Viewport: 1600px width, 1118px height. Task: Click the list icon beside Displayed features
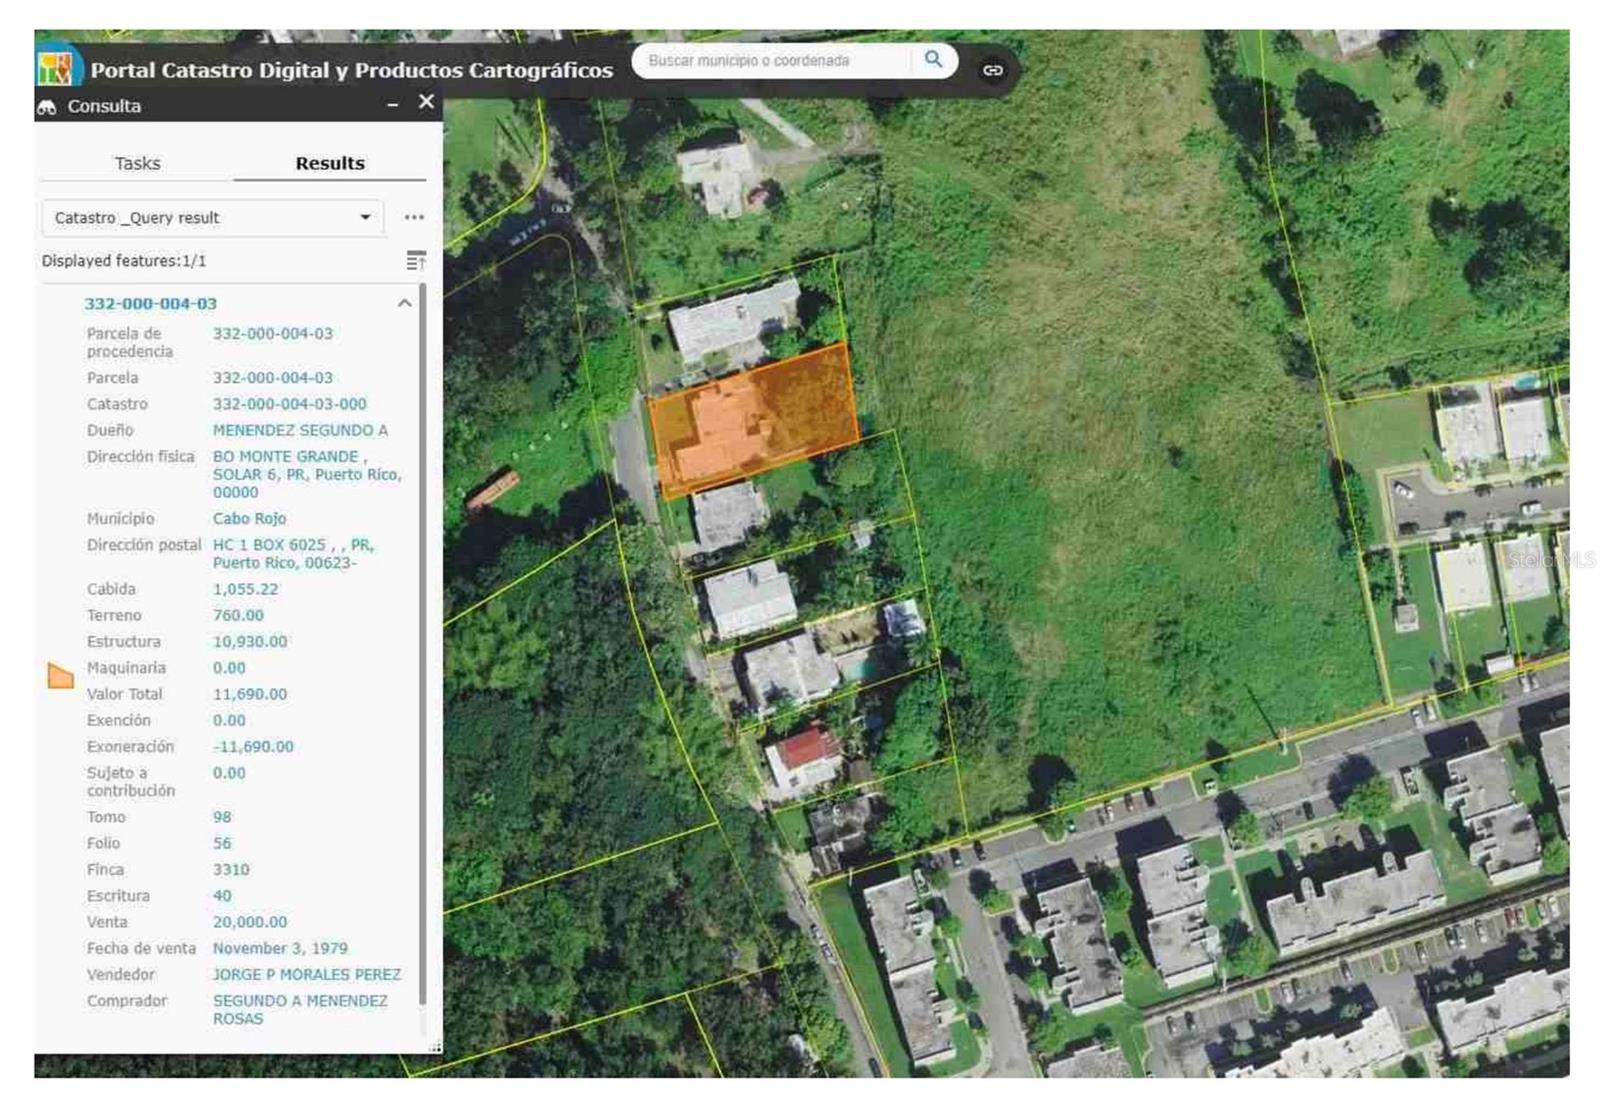(x=416, y=261)
